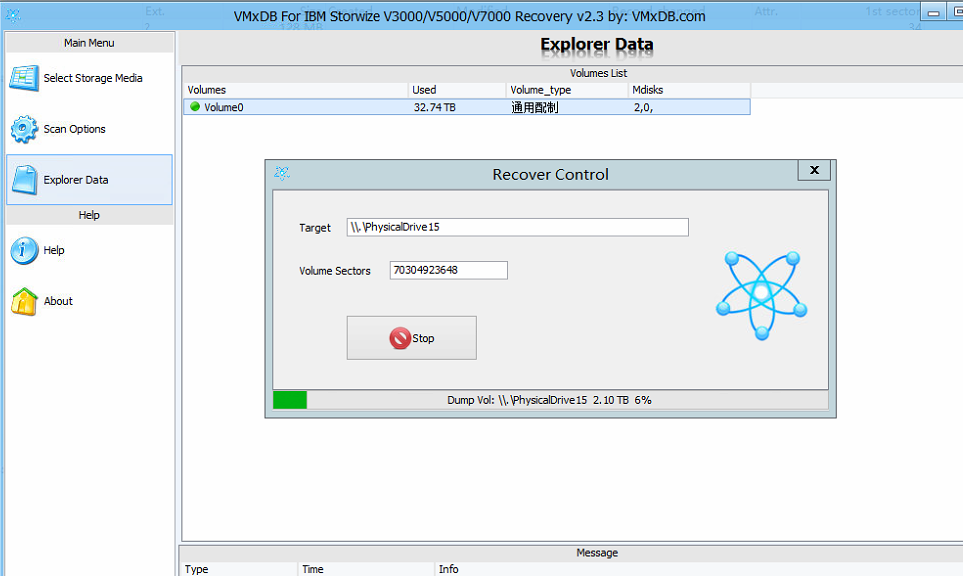The height and width of the screenshot is (576, 963).
Task: Click the Time column header in Message
Action: (366, 569)
